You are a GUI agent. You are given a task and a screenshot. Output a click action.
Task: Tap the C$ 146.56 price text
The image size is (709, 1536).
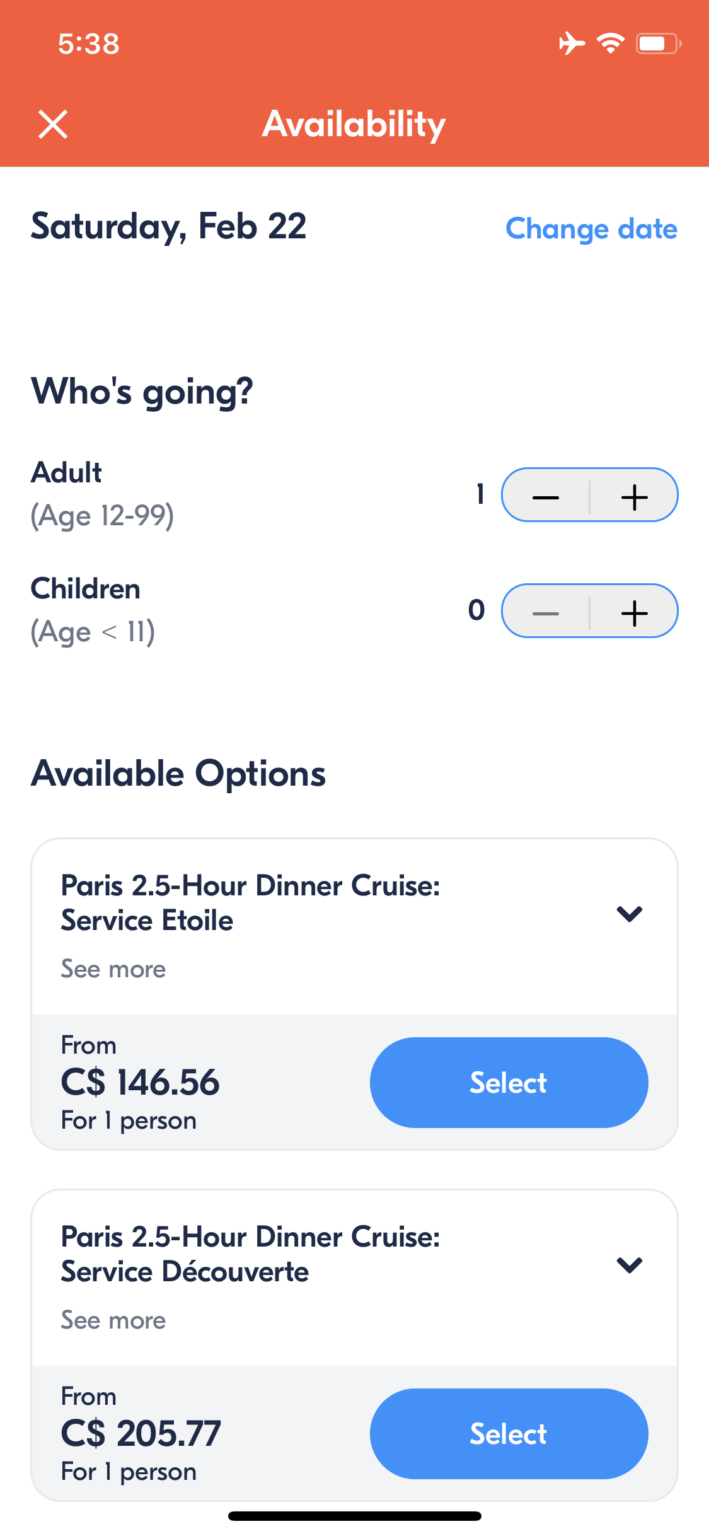[139, 1082]
